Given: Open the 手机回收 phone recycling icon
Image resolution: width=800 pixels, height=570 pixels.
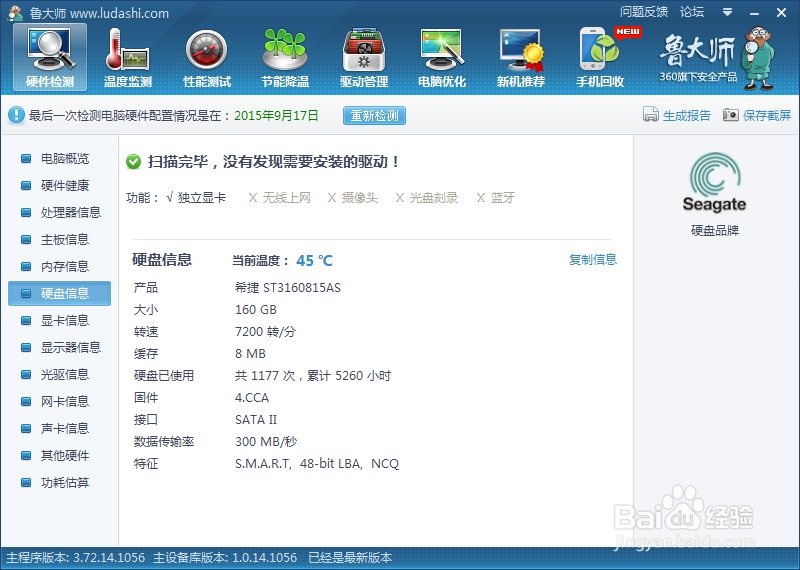Looking at the screenshot, I should 601,57.
